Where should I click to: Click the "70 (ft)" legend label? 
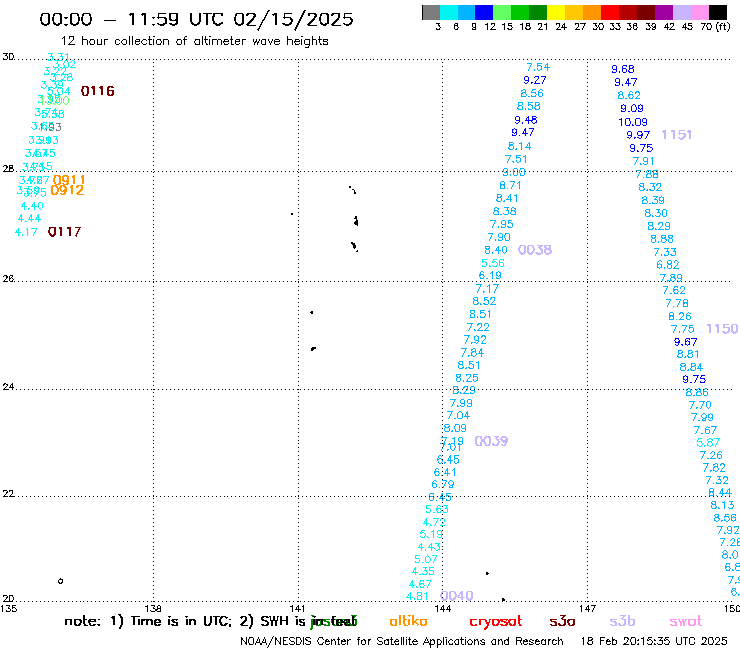tap(715, 27)
